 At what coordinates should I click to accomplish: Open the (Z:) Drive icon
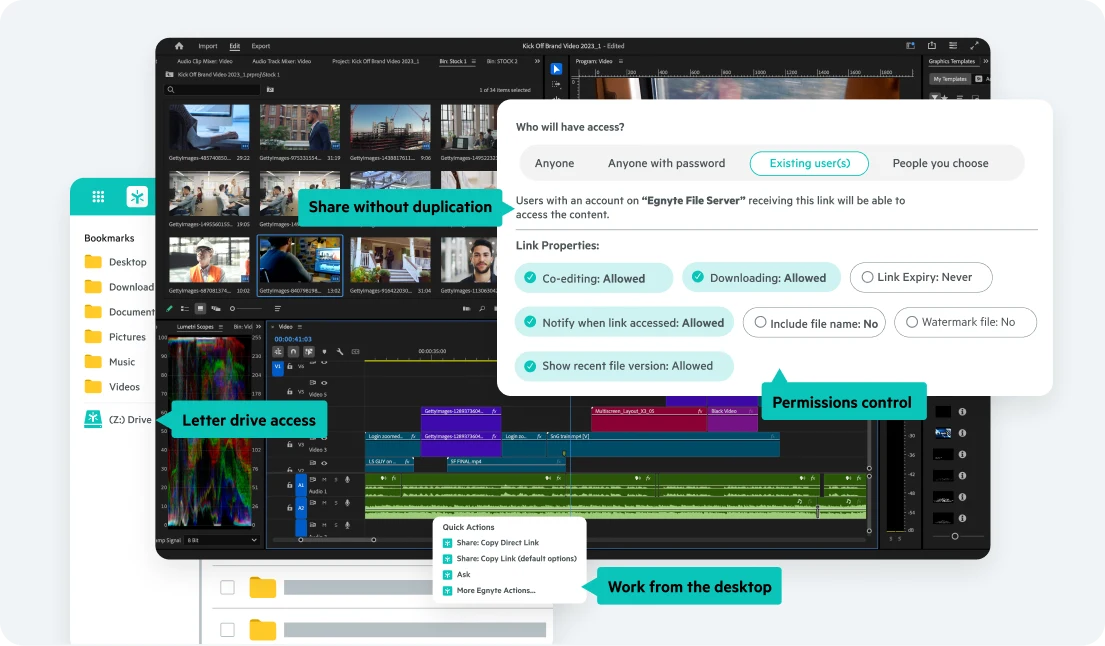(x=93, y=419)
